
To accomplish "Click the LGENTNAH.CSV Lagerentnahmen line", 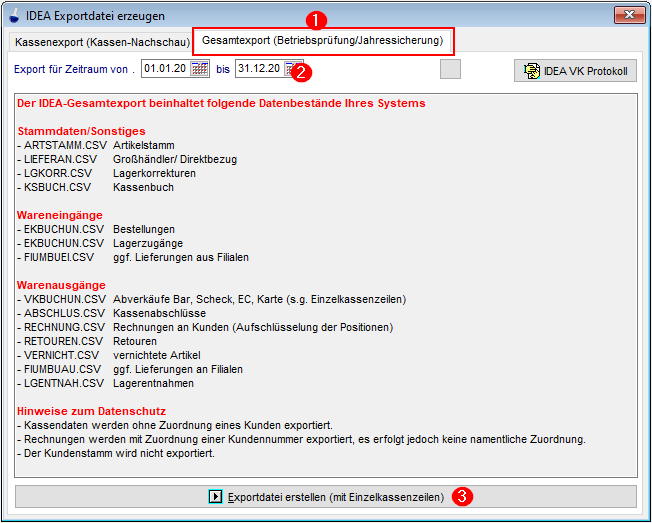I will (x=106, y=383).
